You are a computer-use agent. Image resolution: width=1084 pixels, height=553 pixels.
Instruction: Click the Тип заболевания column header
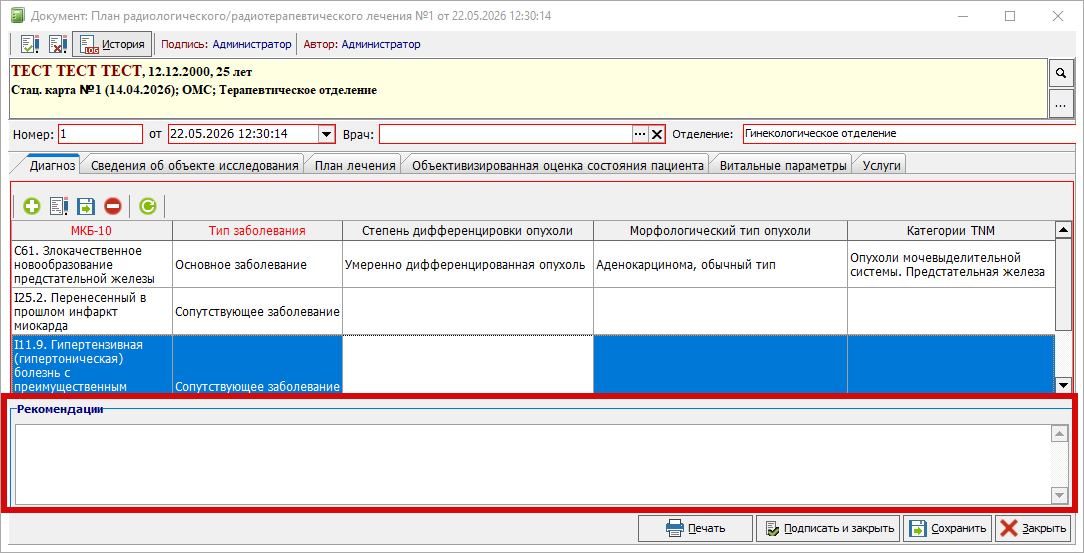[x=257, y=230]
